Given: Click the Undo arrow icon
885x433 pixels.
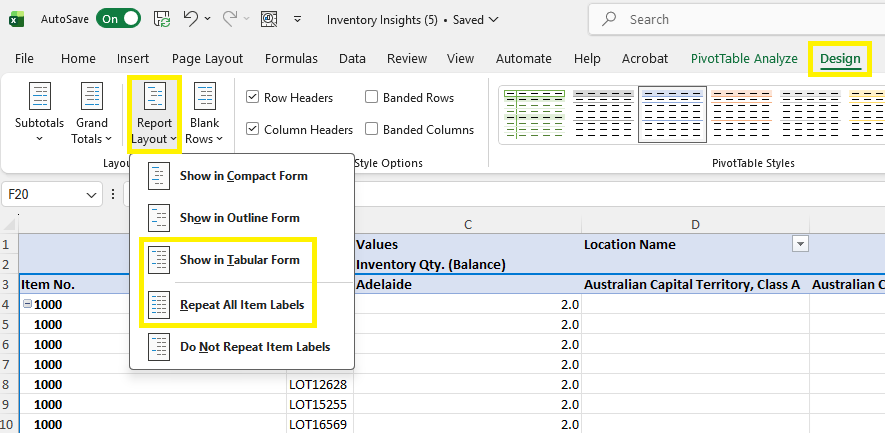Looking at the screenshot, I should tap(190, 19).
